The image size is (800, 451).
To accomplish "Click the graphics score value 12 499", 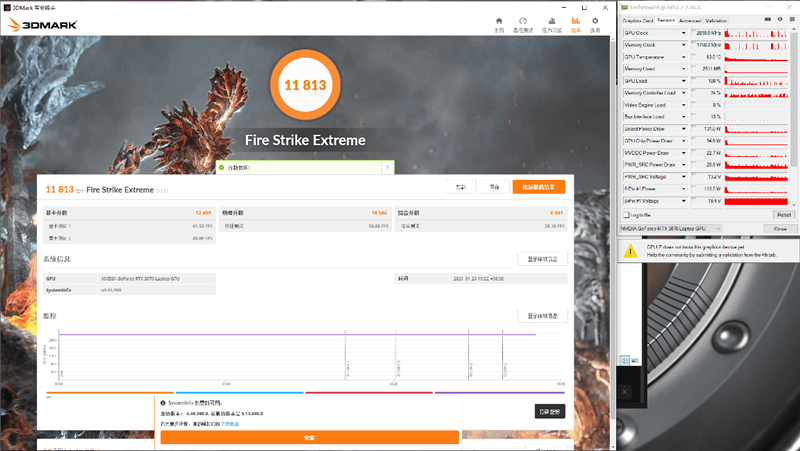I will pos(203,213).
